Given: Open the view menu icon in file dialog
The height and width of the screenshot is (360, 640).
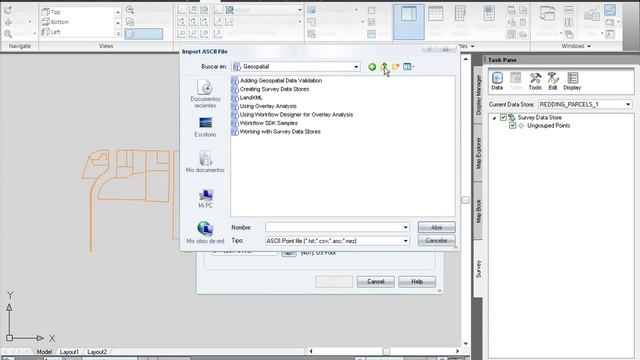Looking at the screenshot, I should (408, 67).
